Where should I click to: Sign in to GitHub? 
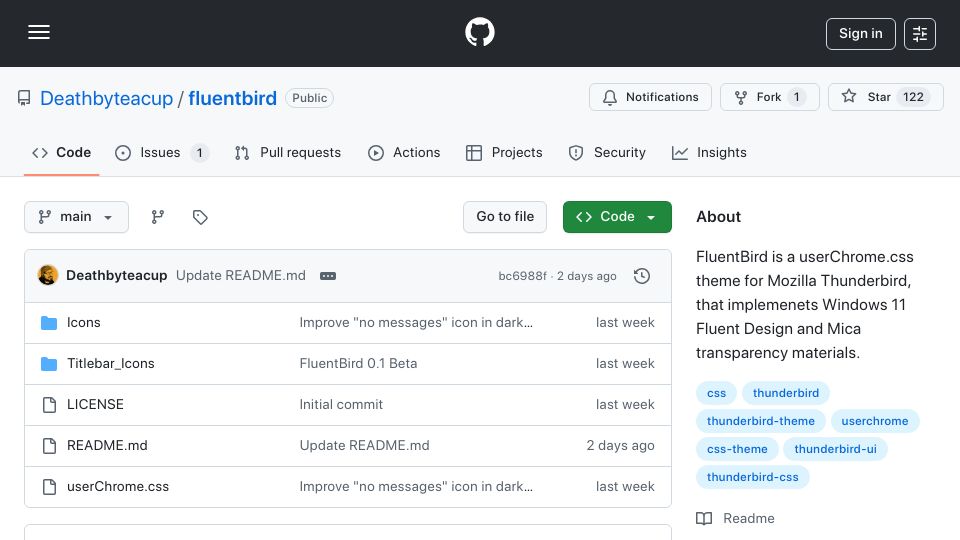click(x=860, y=34)
